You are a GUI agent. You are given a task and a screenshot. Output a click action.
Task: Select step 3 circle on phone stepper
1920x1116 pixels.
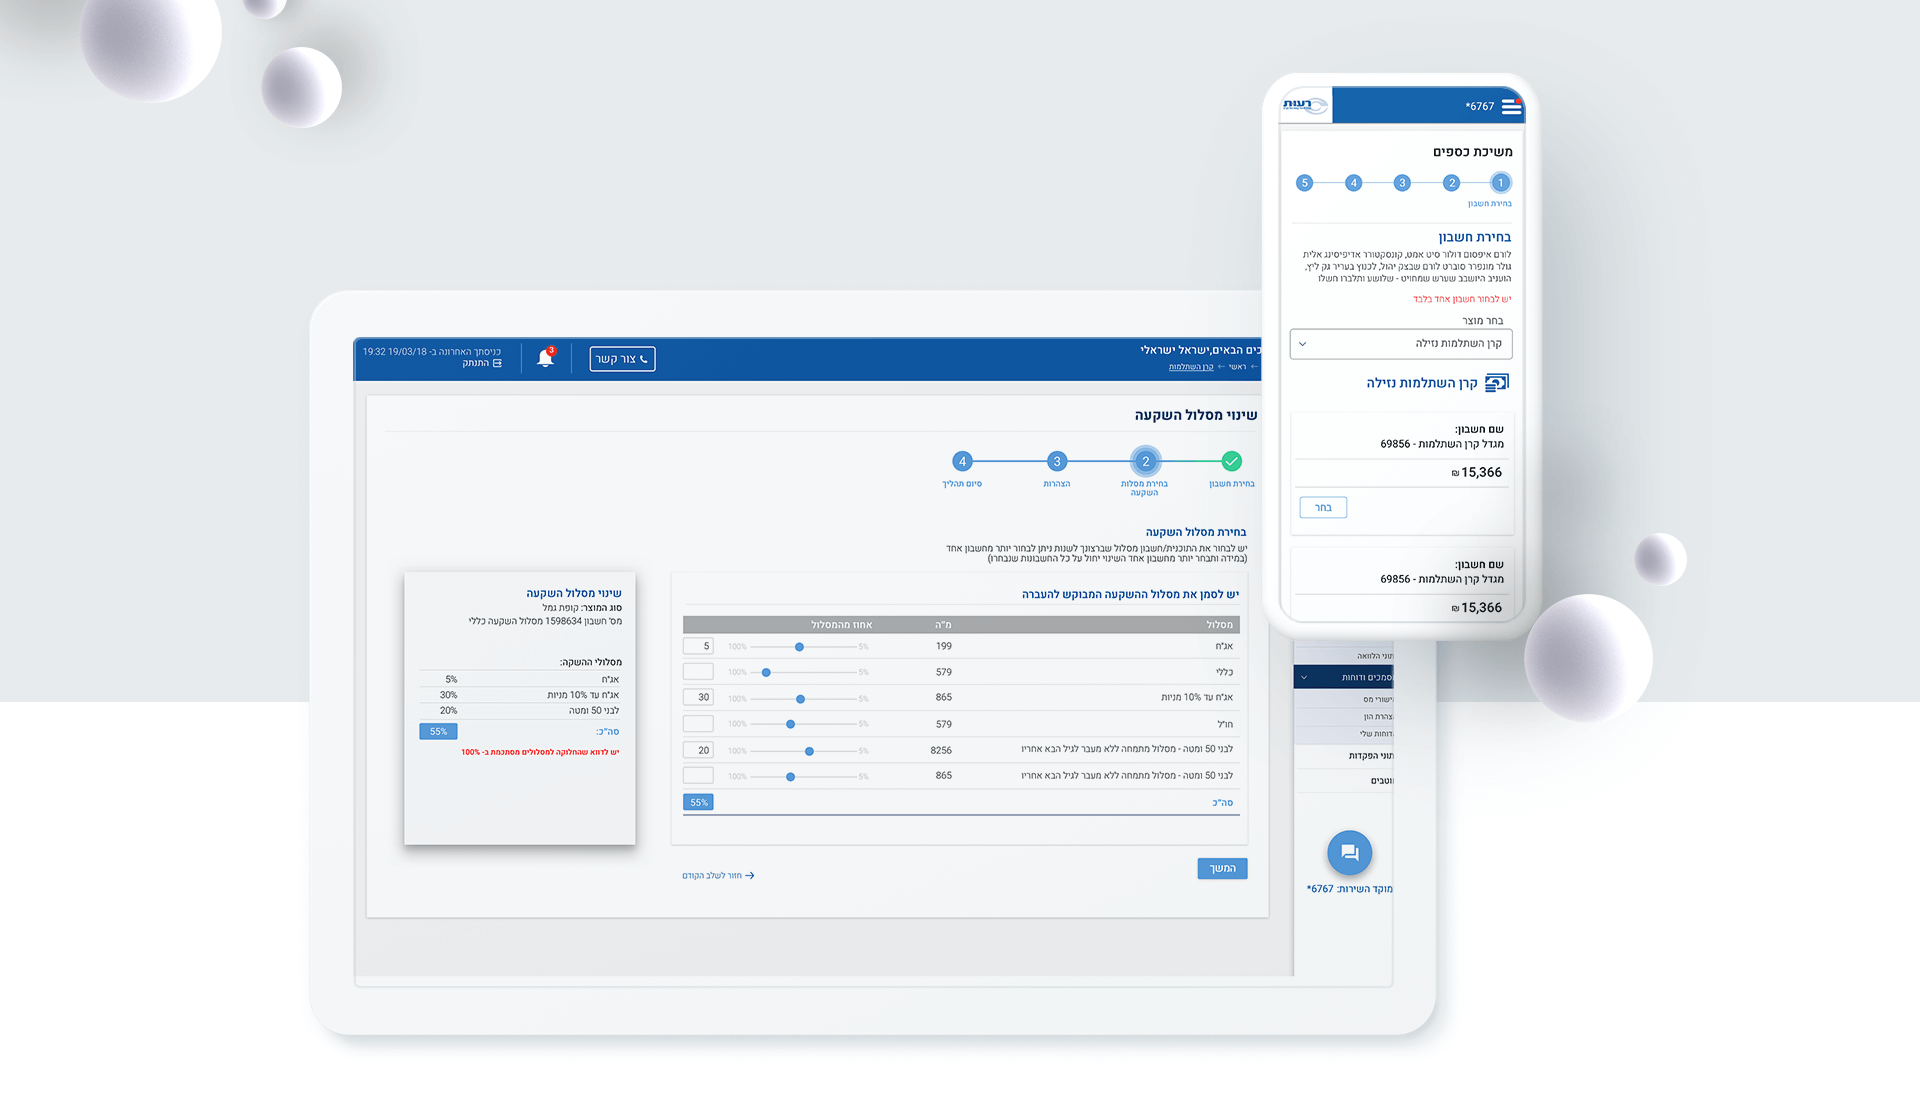(x=1402, y=183)
